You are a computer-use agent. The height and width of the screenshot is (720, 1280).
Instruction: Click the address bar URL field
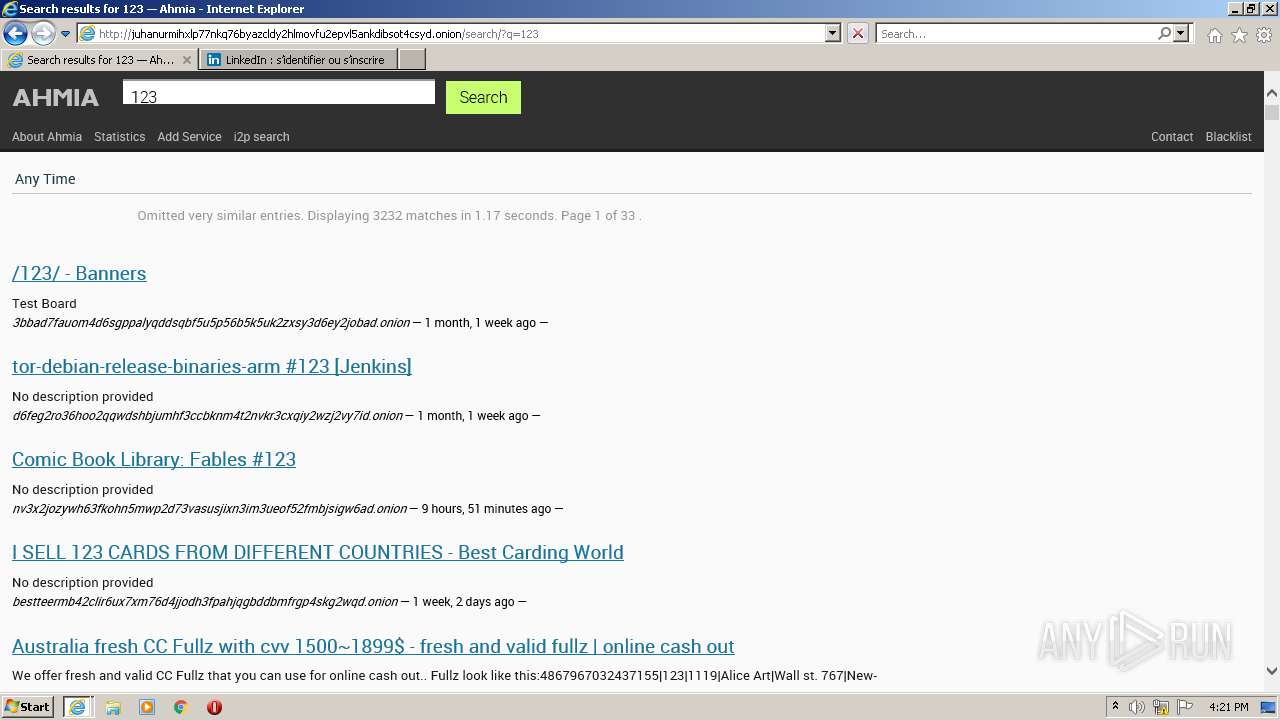pos(460,33)
